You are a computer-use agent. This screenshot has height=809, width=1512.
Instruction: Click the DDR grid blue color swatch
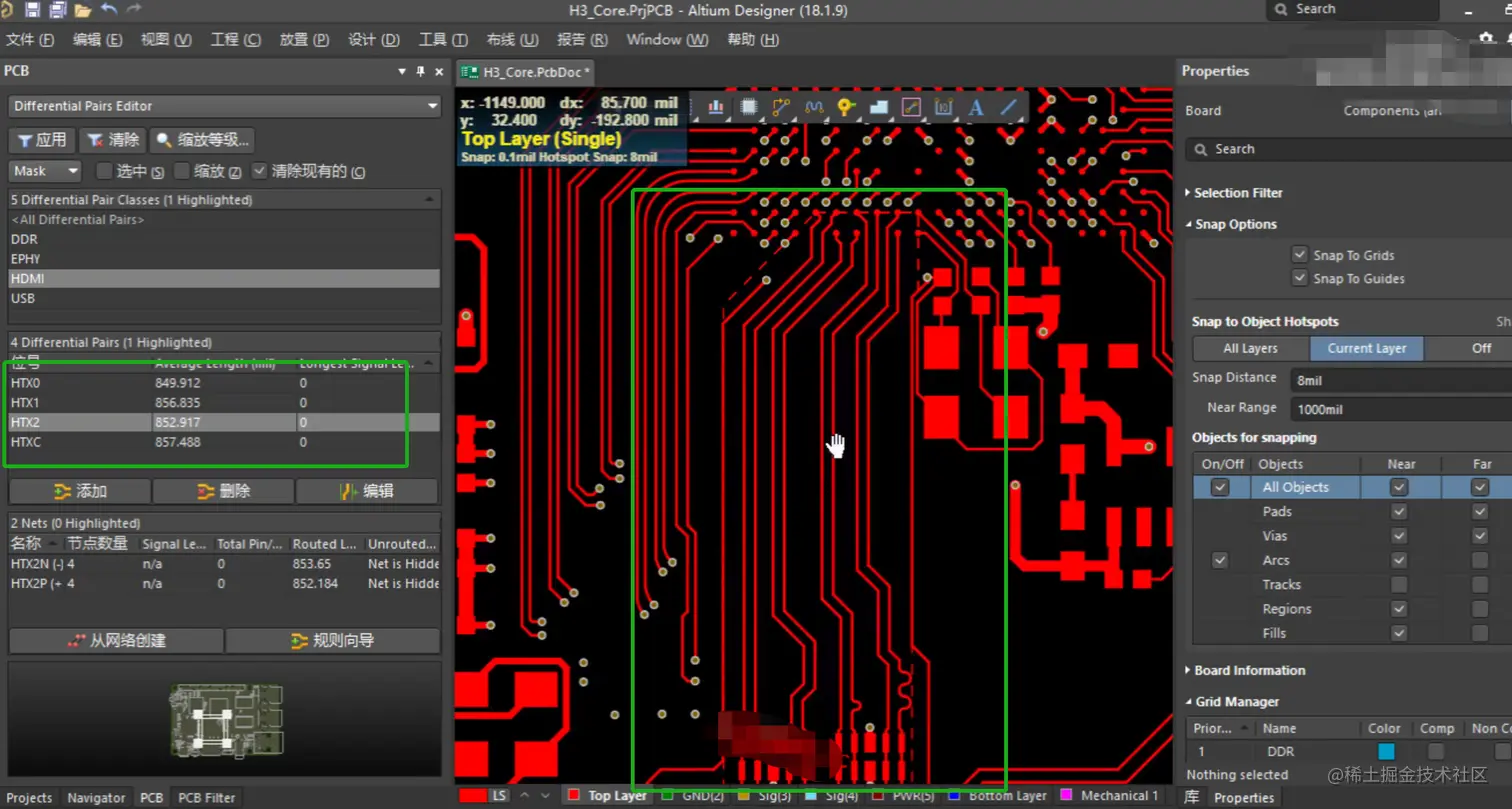(1386, 751)
